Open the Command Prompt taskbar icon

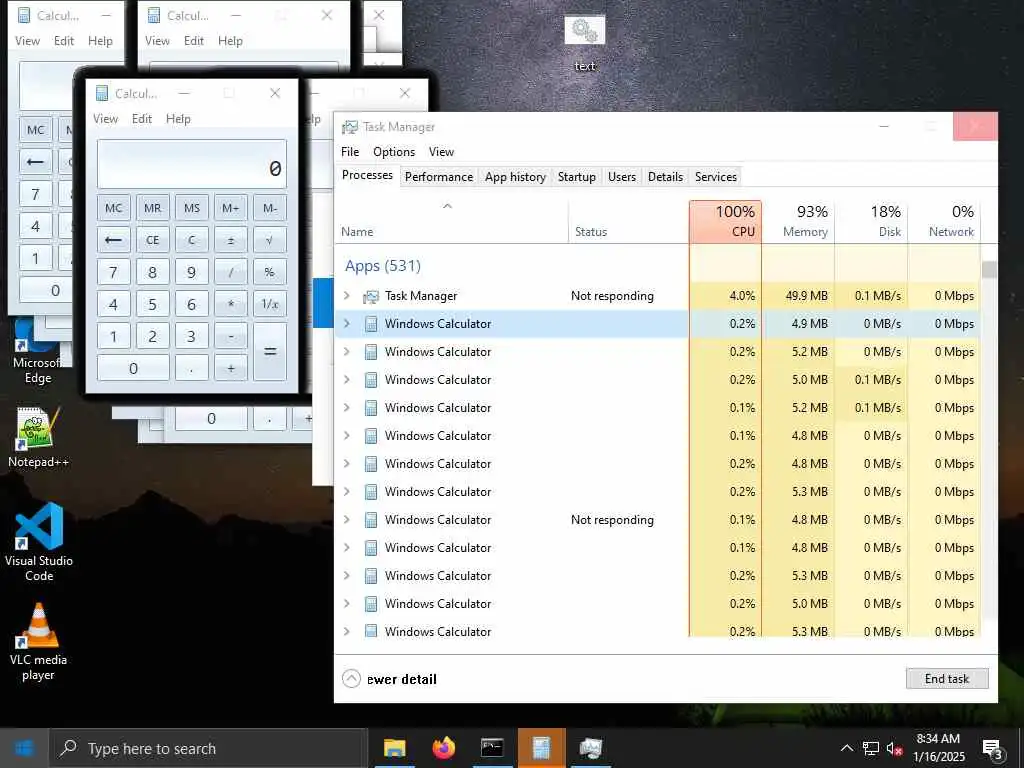coord(492,748)
